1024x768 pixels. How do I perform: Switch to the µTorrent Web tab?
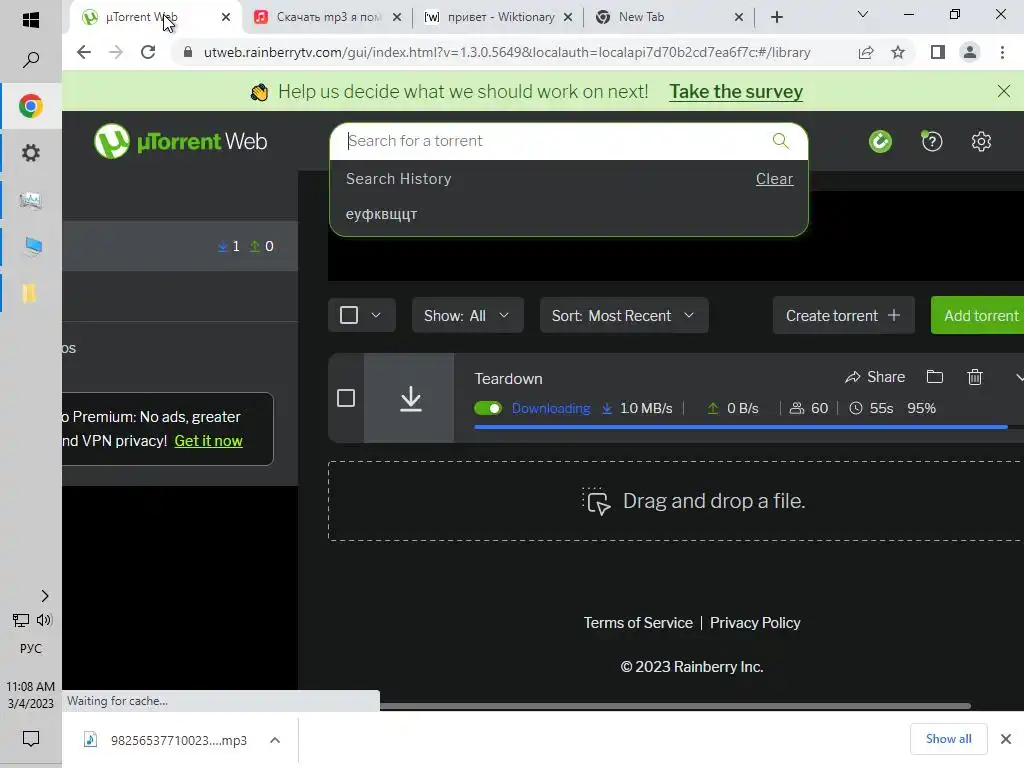(155, 17)
